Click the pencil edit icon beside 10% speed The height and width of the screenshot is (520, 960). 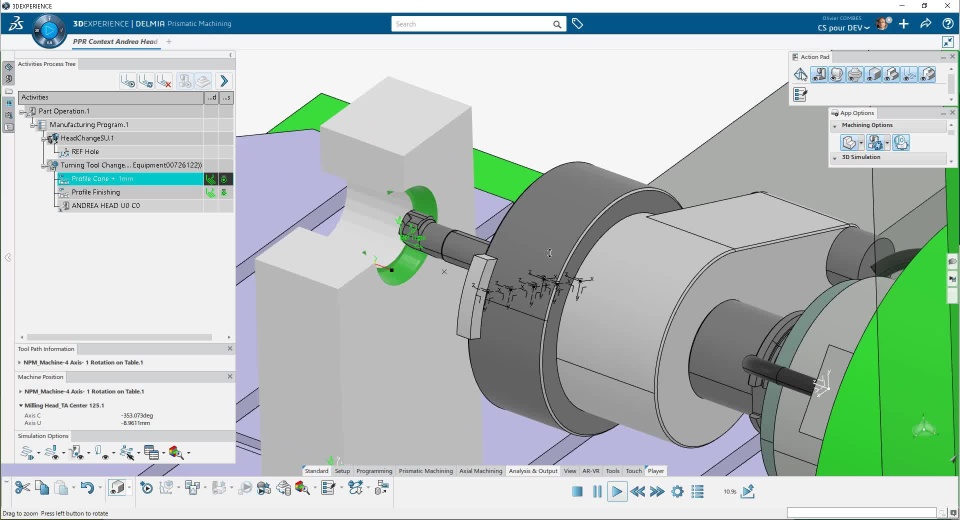(x=748, y=491)
